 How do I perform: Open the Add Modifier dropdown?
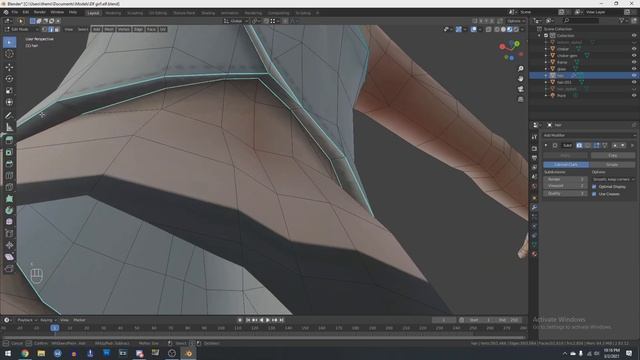tap(589, 135)
